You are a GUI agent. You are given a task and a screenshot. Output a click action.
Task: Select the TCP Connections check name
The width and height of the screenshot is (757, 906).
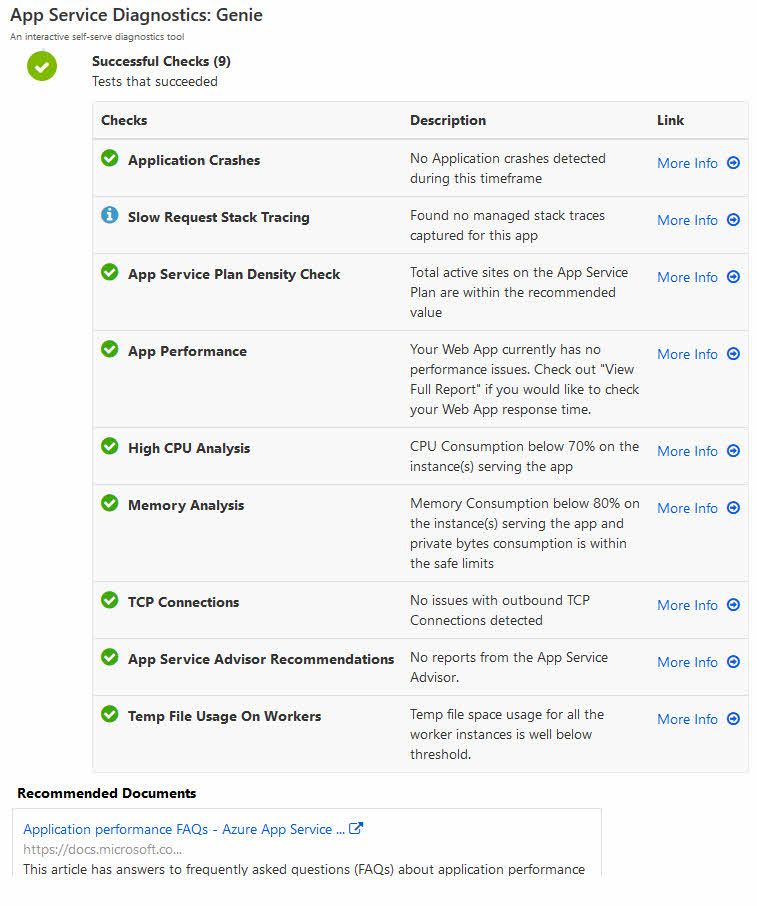[183, 602]
